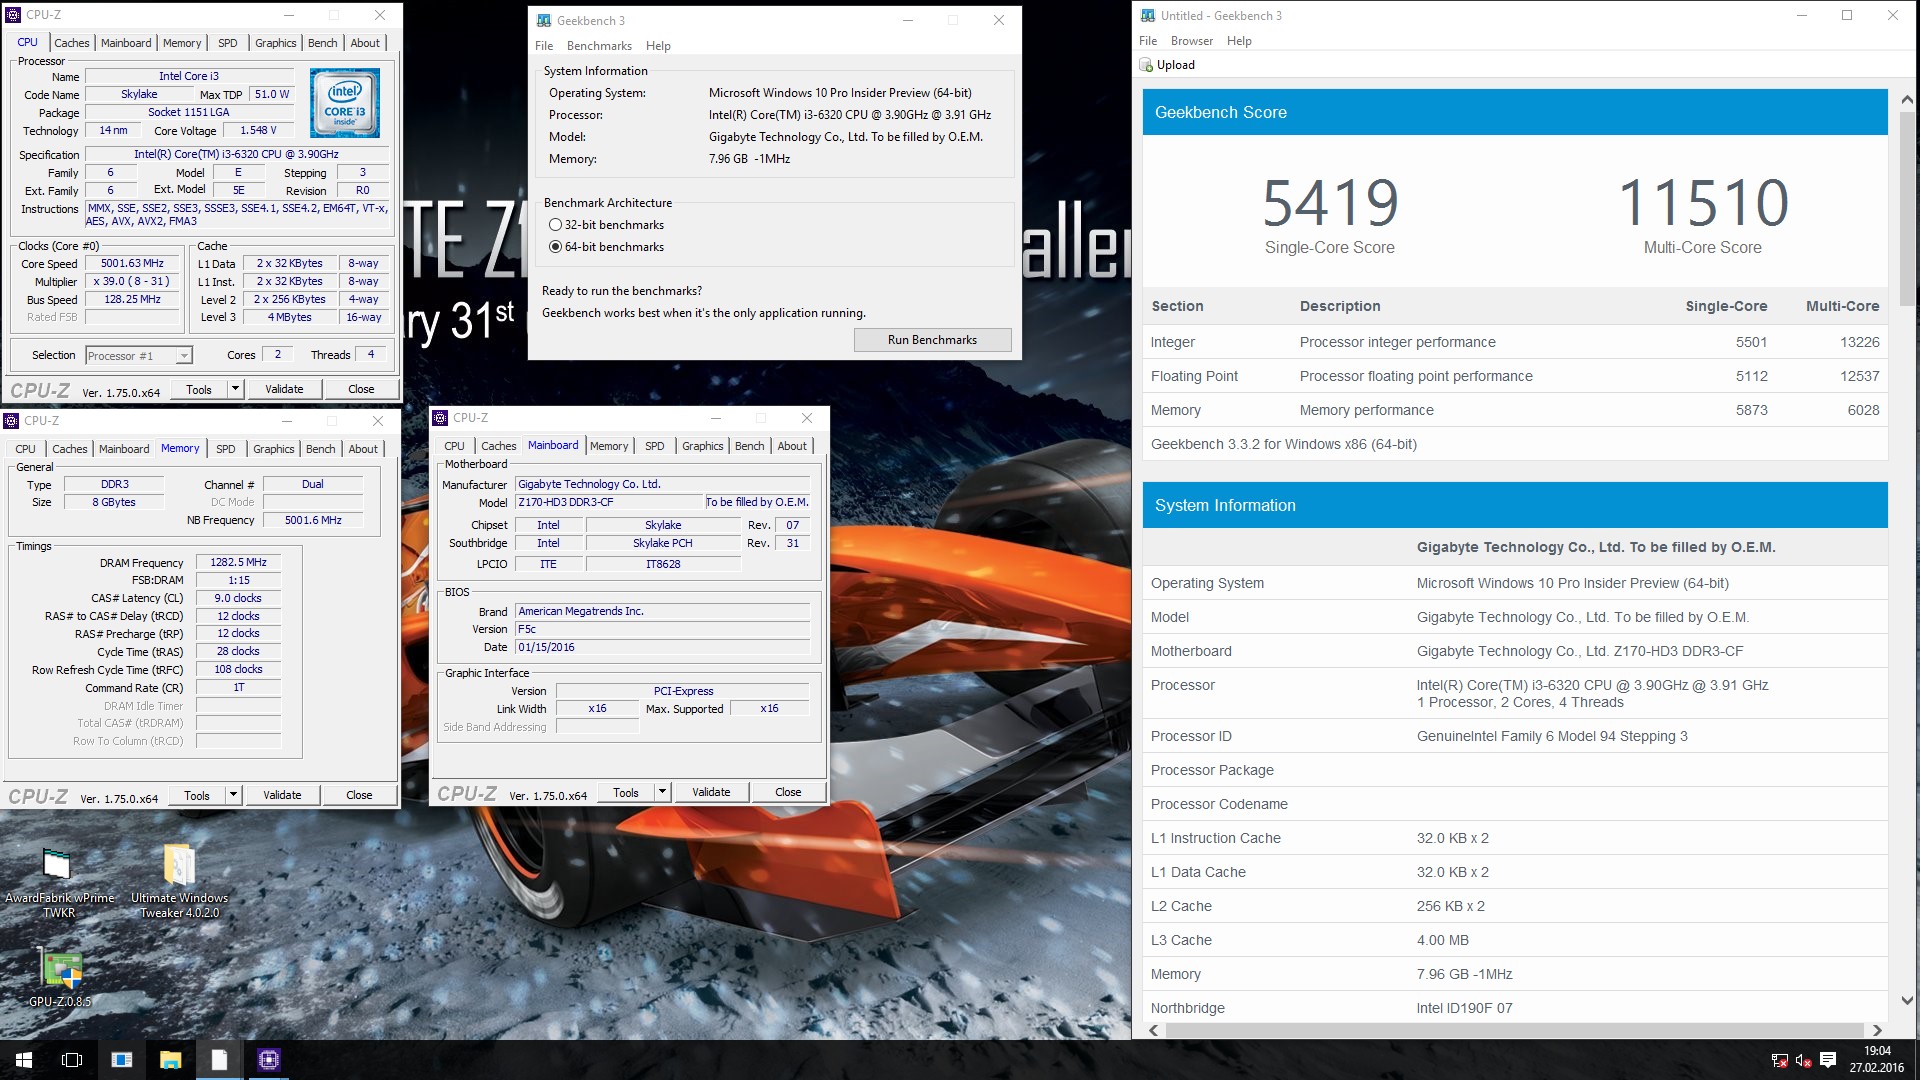Image resolution: width=1920 pixels, height=1080 pixels.
Task: Open the Action Center notification icon
Action: pos(1828,1060)
